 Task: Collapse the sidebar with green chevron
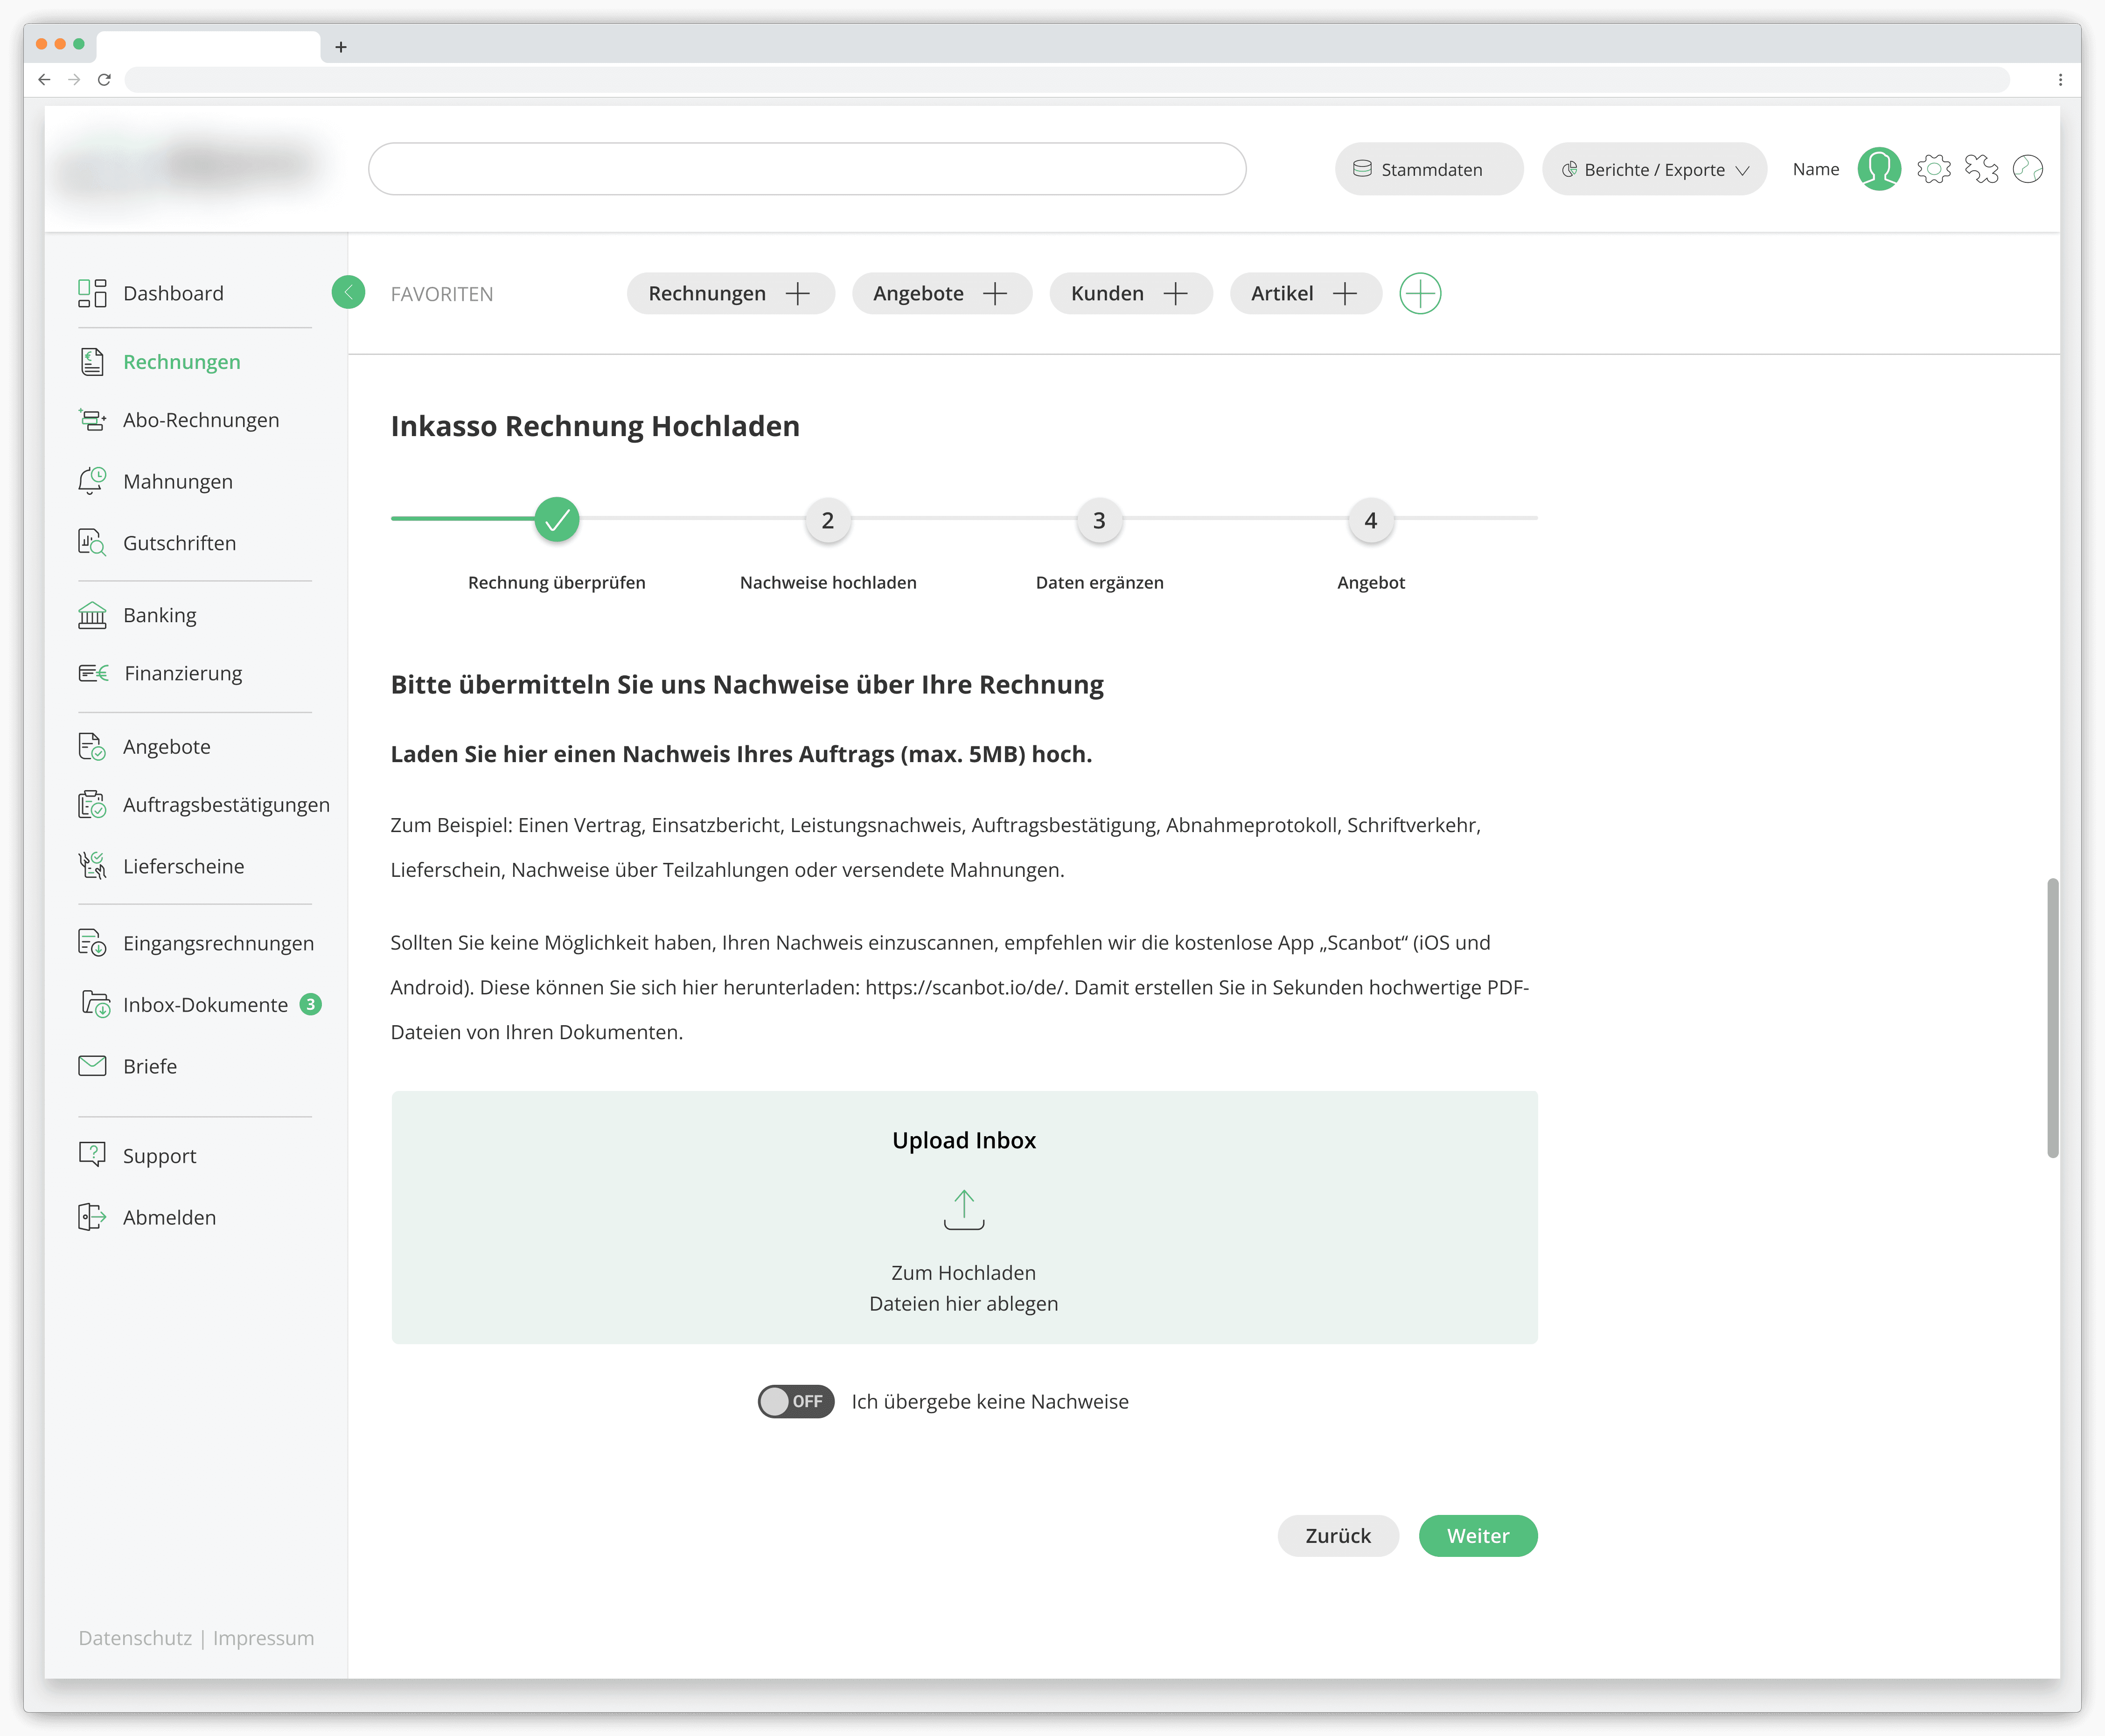348,292
